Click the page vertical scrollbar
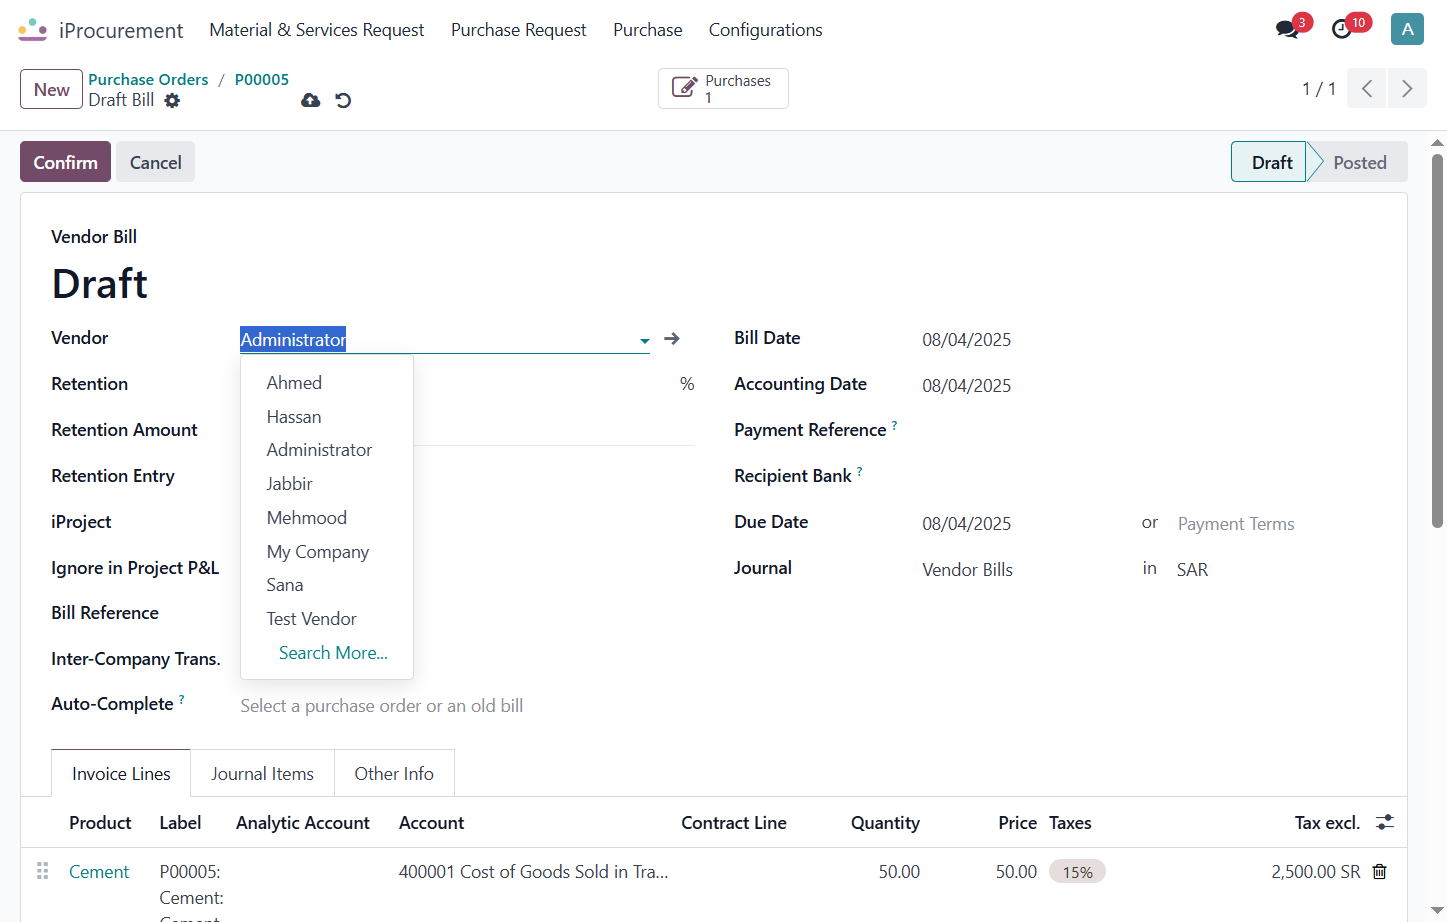 [x=1437, y=340]
